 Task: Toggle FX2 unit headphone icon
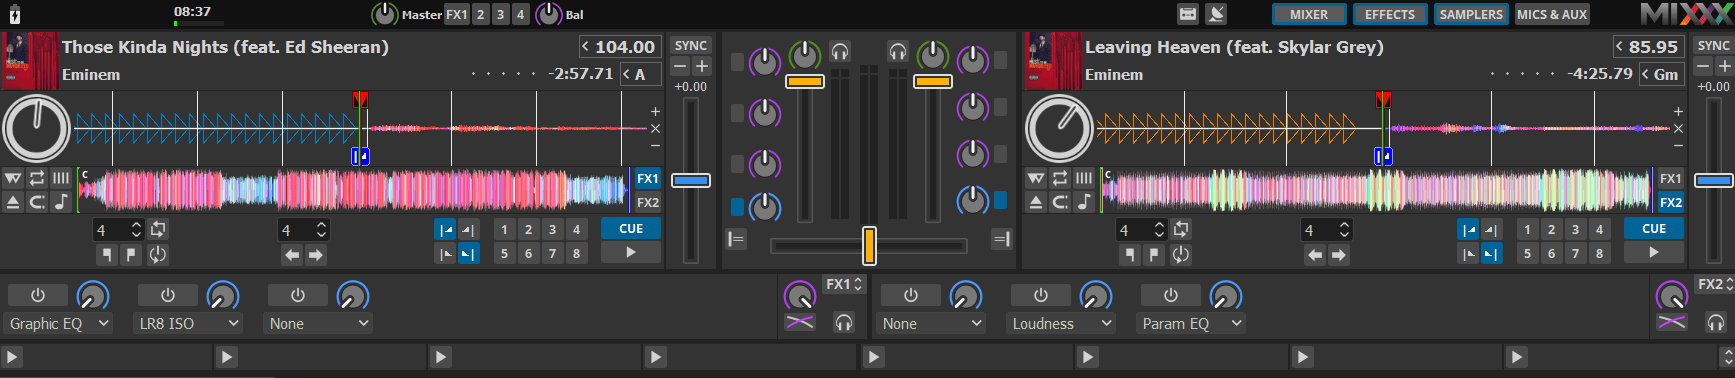(x=1716, y=322)
